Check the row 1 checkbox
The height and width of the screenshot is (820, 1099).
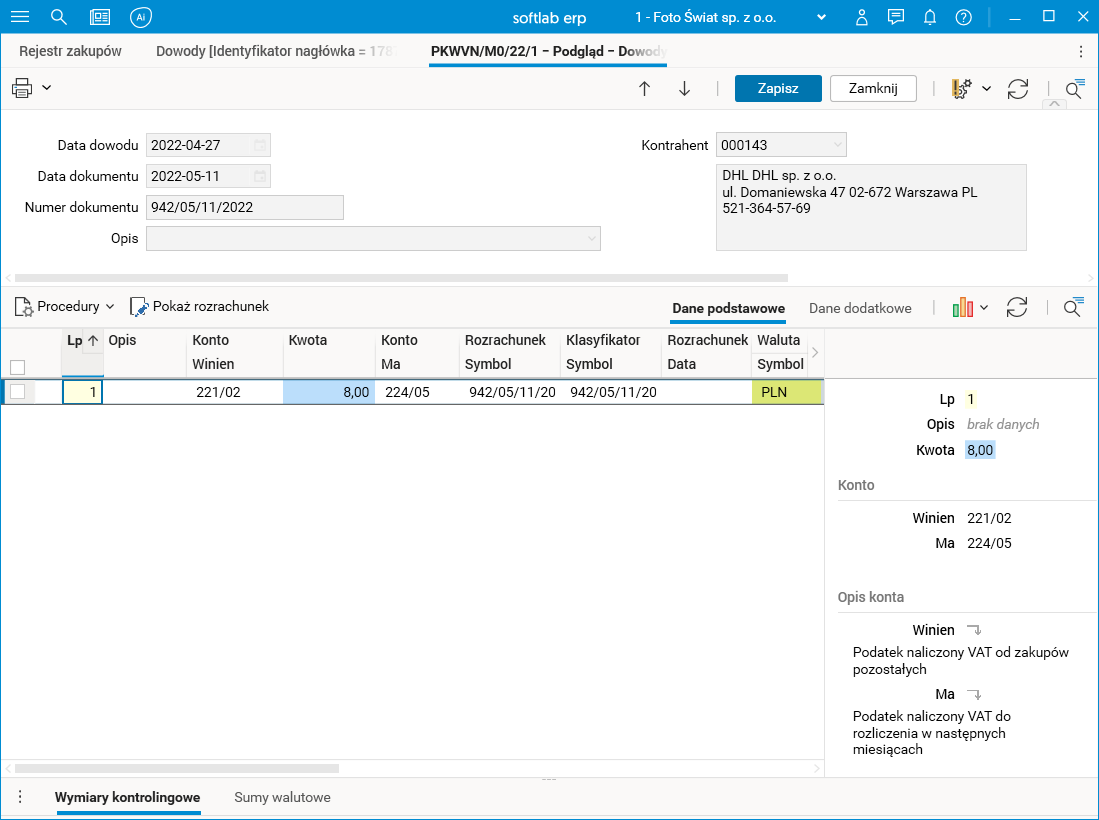pyautogui.click(x=18, y=392)
